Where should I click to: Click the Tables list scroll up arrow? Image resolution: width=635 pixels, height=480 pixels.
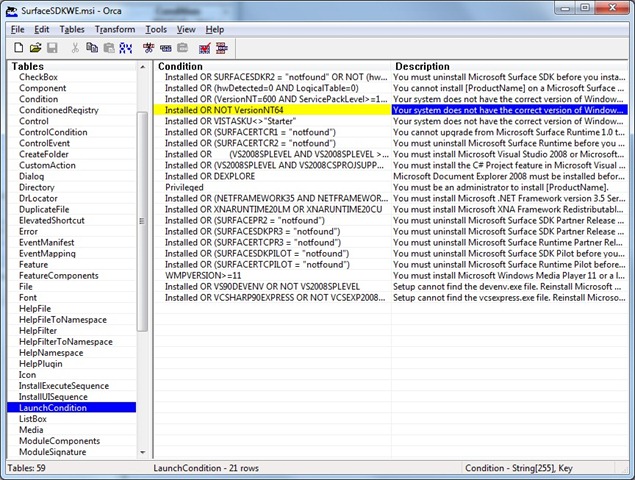pyautogui.click(x=143, y=67)
